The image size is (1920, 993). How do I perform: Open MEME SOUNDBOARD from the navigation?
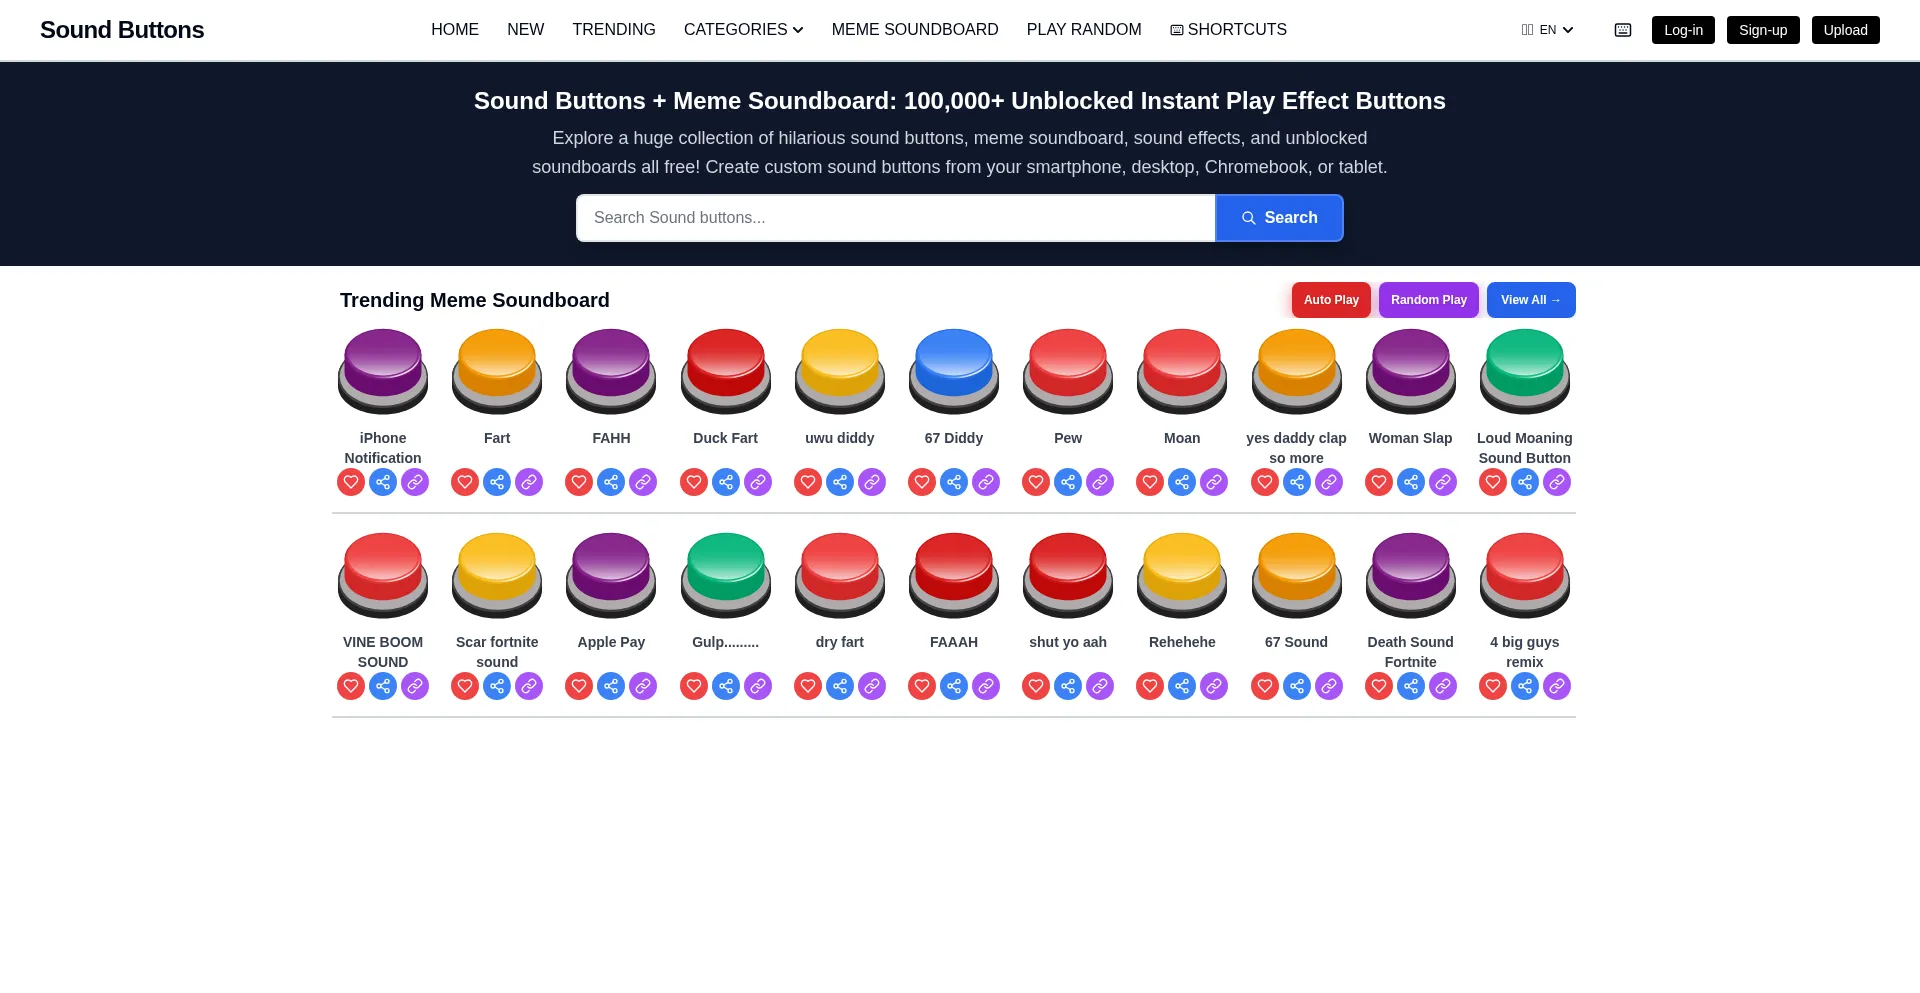[914, 30]
